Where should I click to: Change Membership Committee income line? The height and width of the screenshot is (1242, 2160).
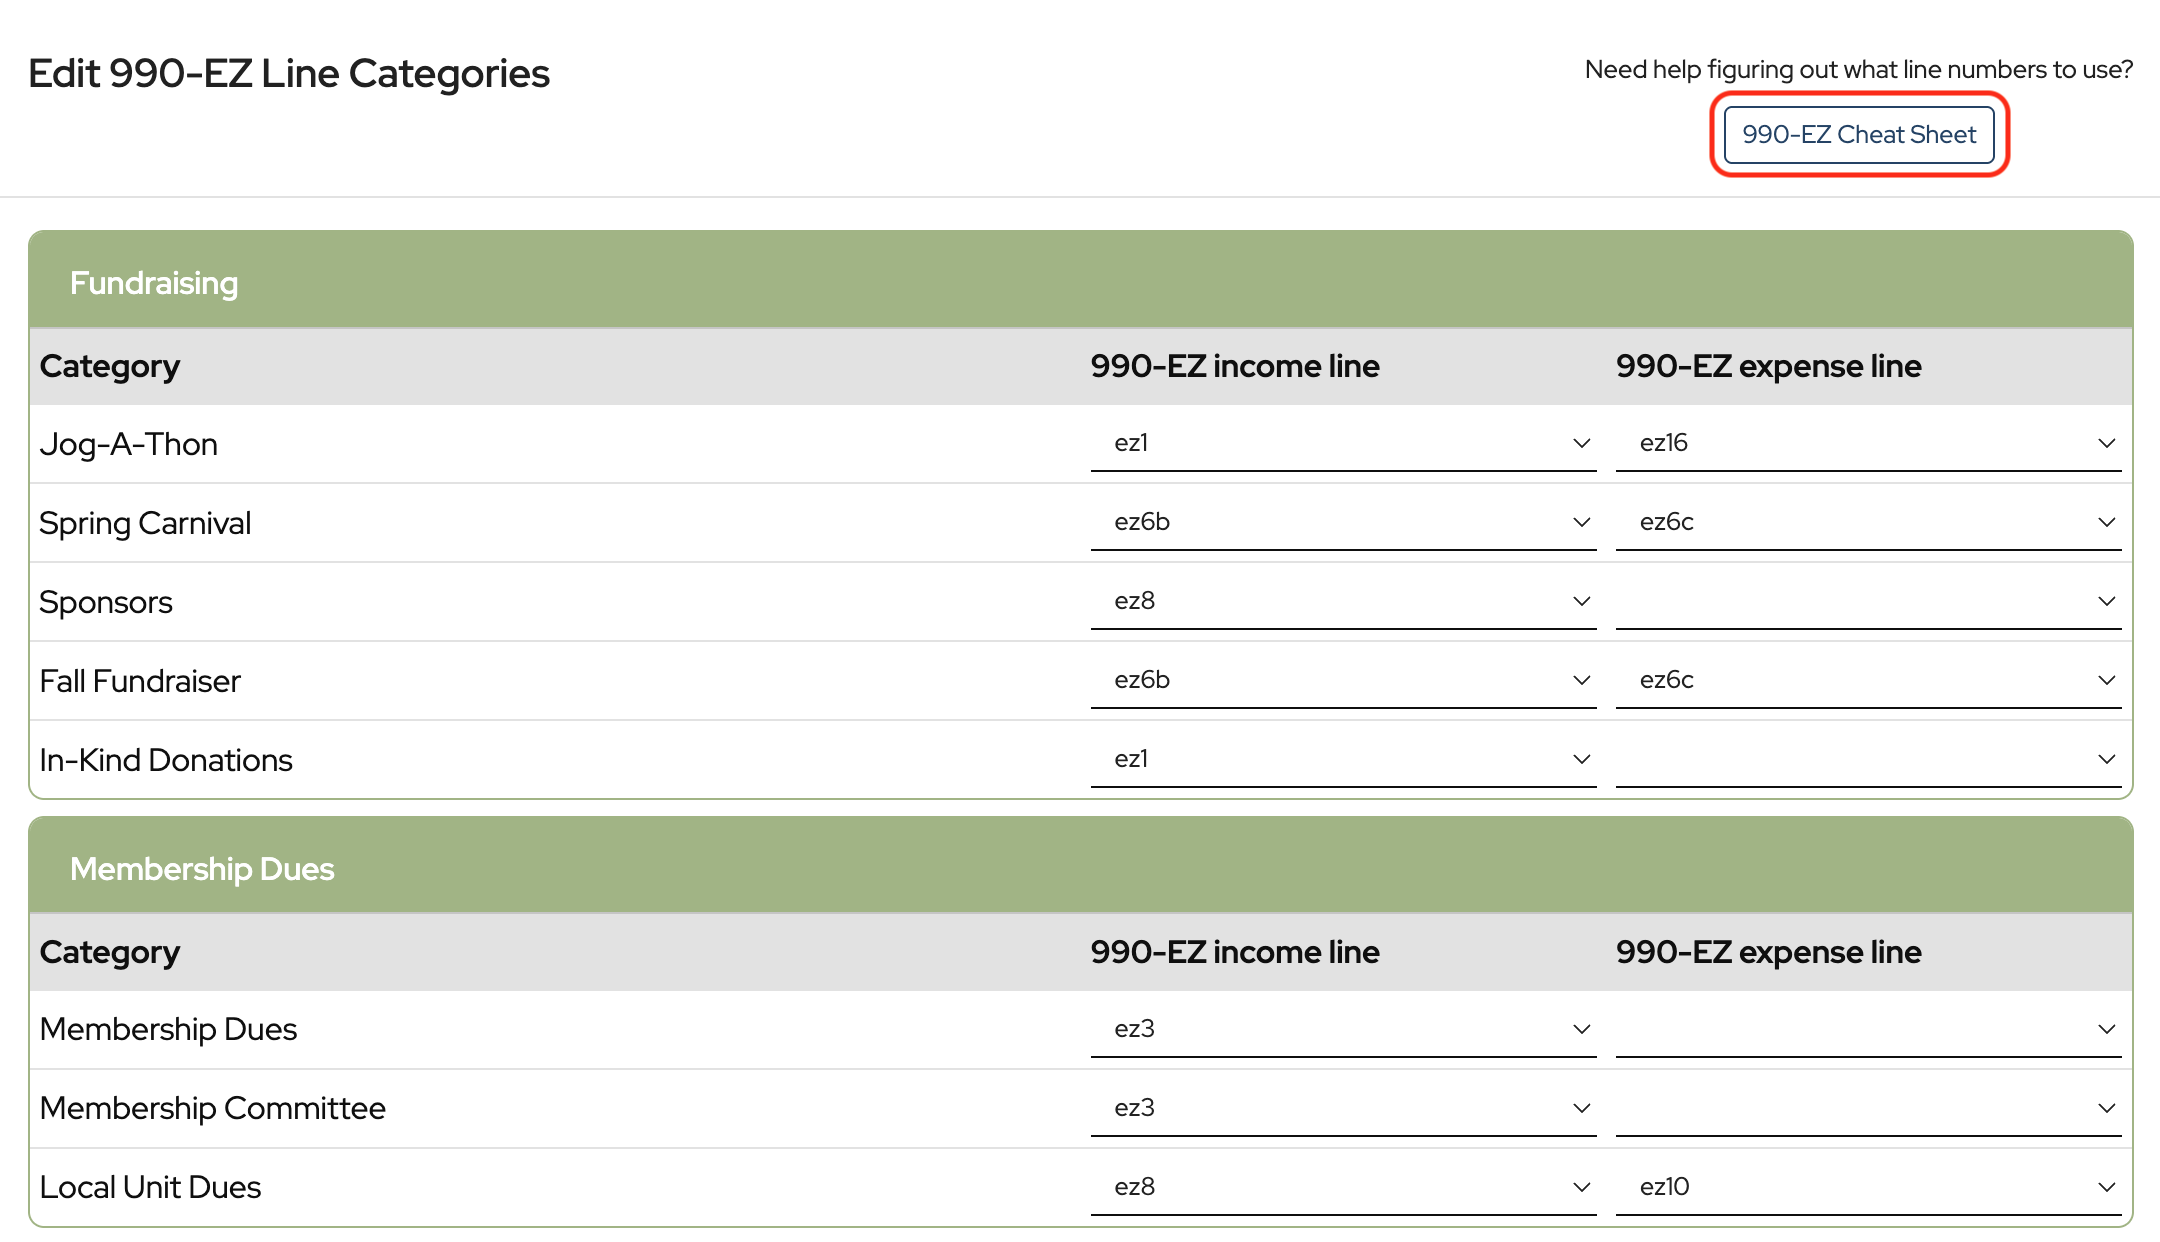tap(1342, 1108)
